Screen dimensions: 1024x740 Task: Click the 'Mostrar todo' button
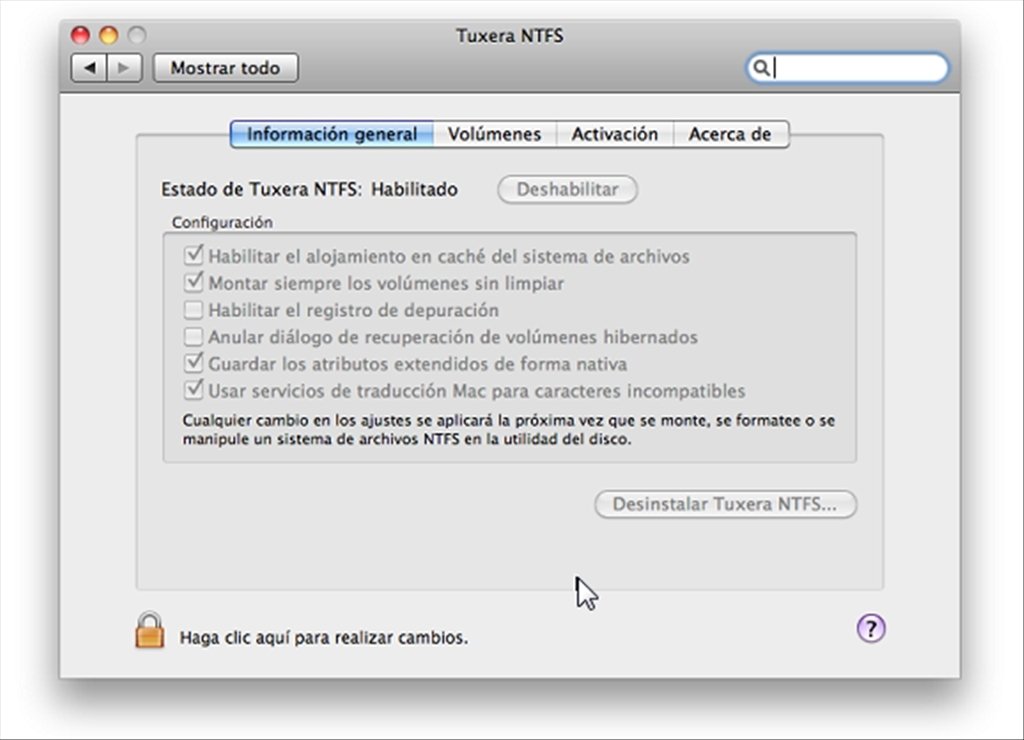click(x=225, y=68)
